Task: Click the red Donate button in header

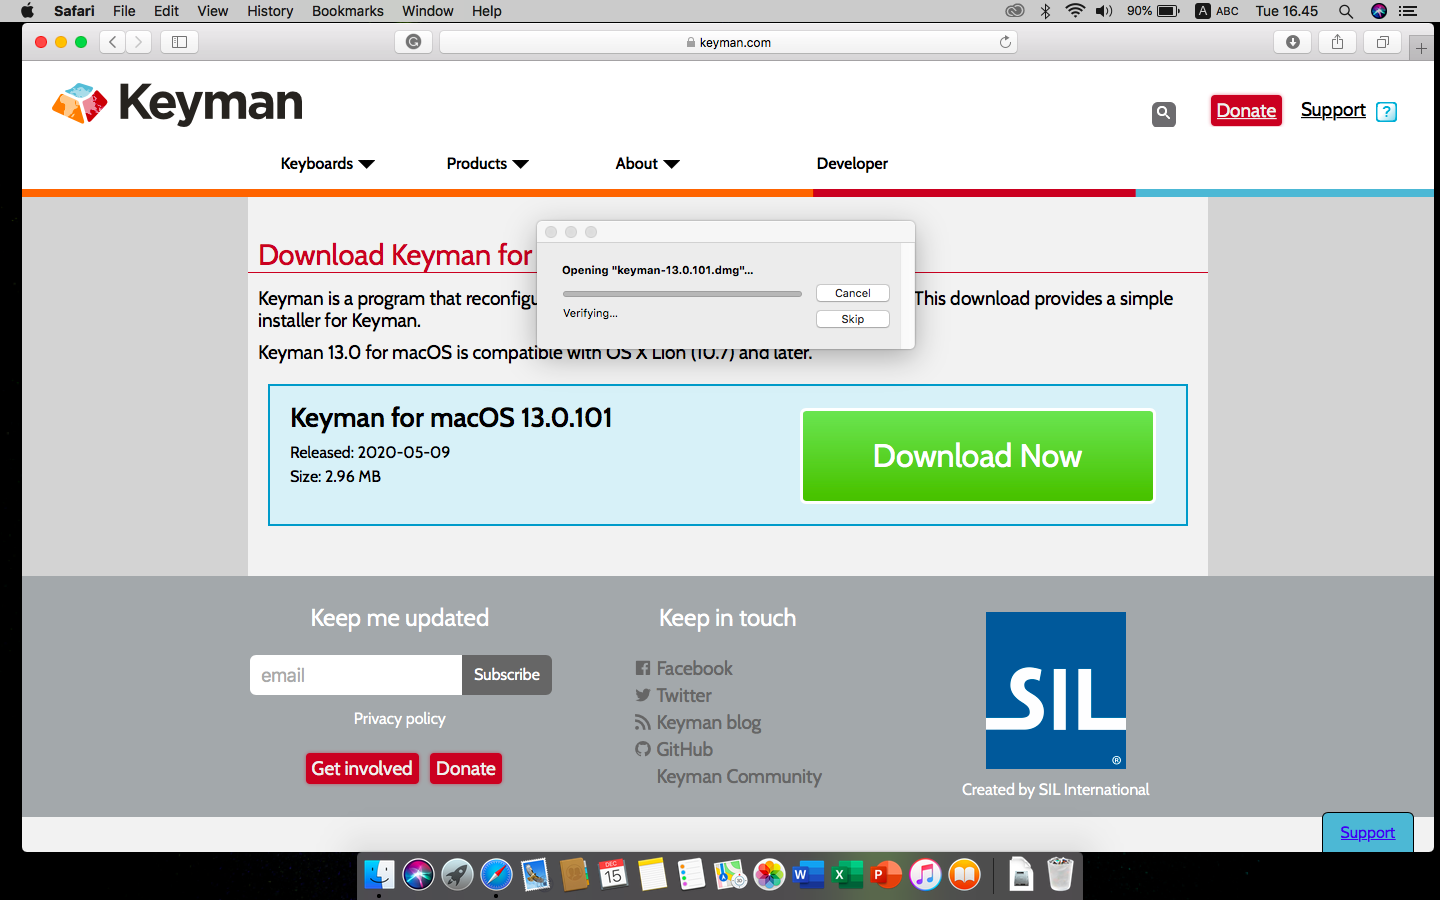Action: (1246, 110)
